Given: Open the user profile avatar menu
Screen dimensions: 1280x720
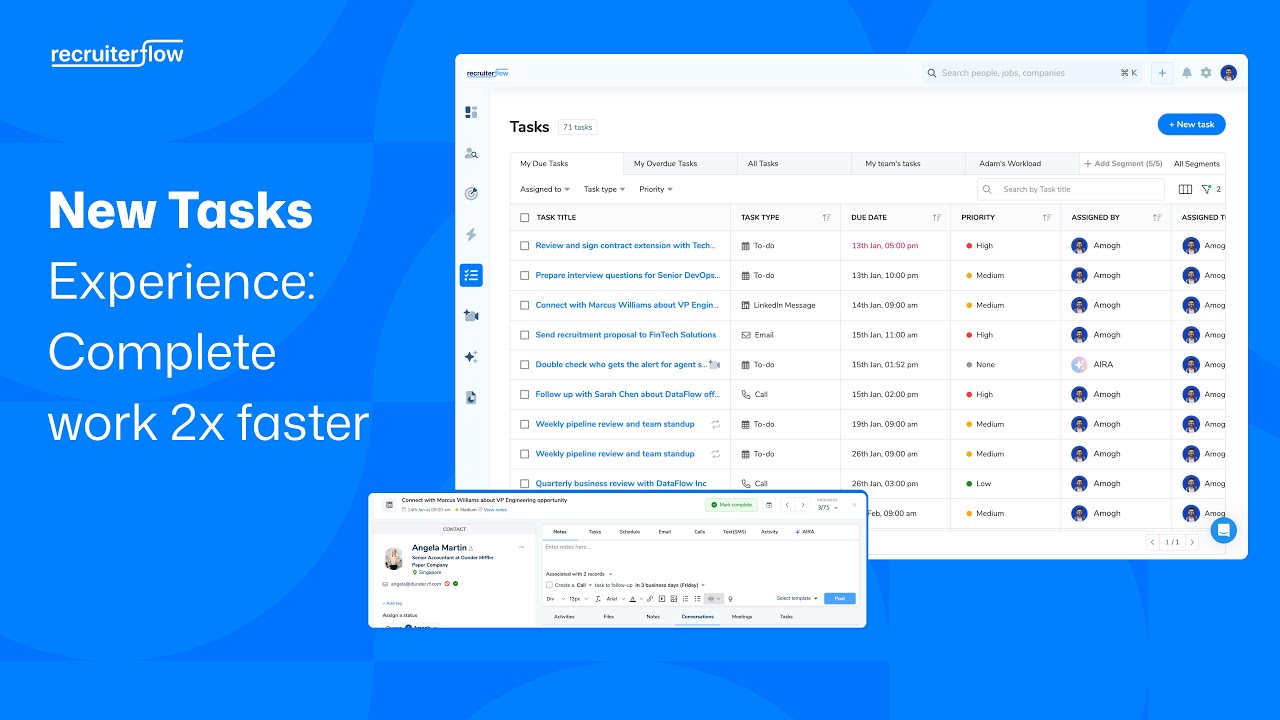Looking at the screenshot, I should click(1229, 73).
